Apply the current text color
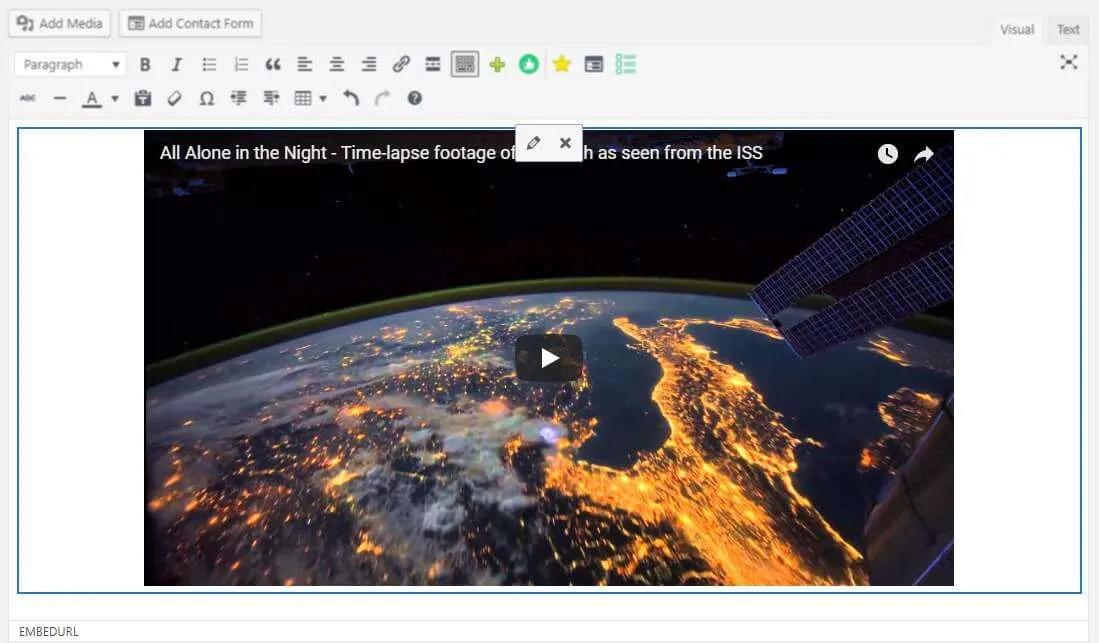This screenshot has width=1099, height=643. [92, 98]
